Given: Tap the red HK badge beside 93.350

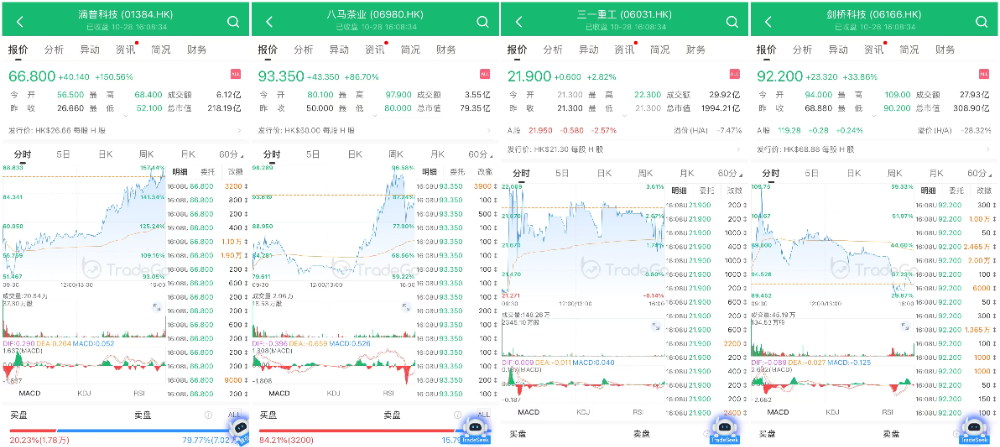Looking at the screenshot, I should [x=485, y=74].
